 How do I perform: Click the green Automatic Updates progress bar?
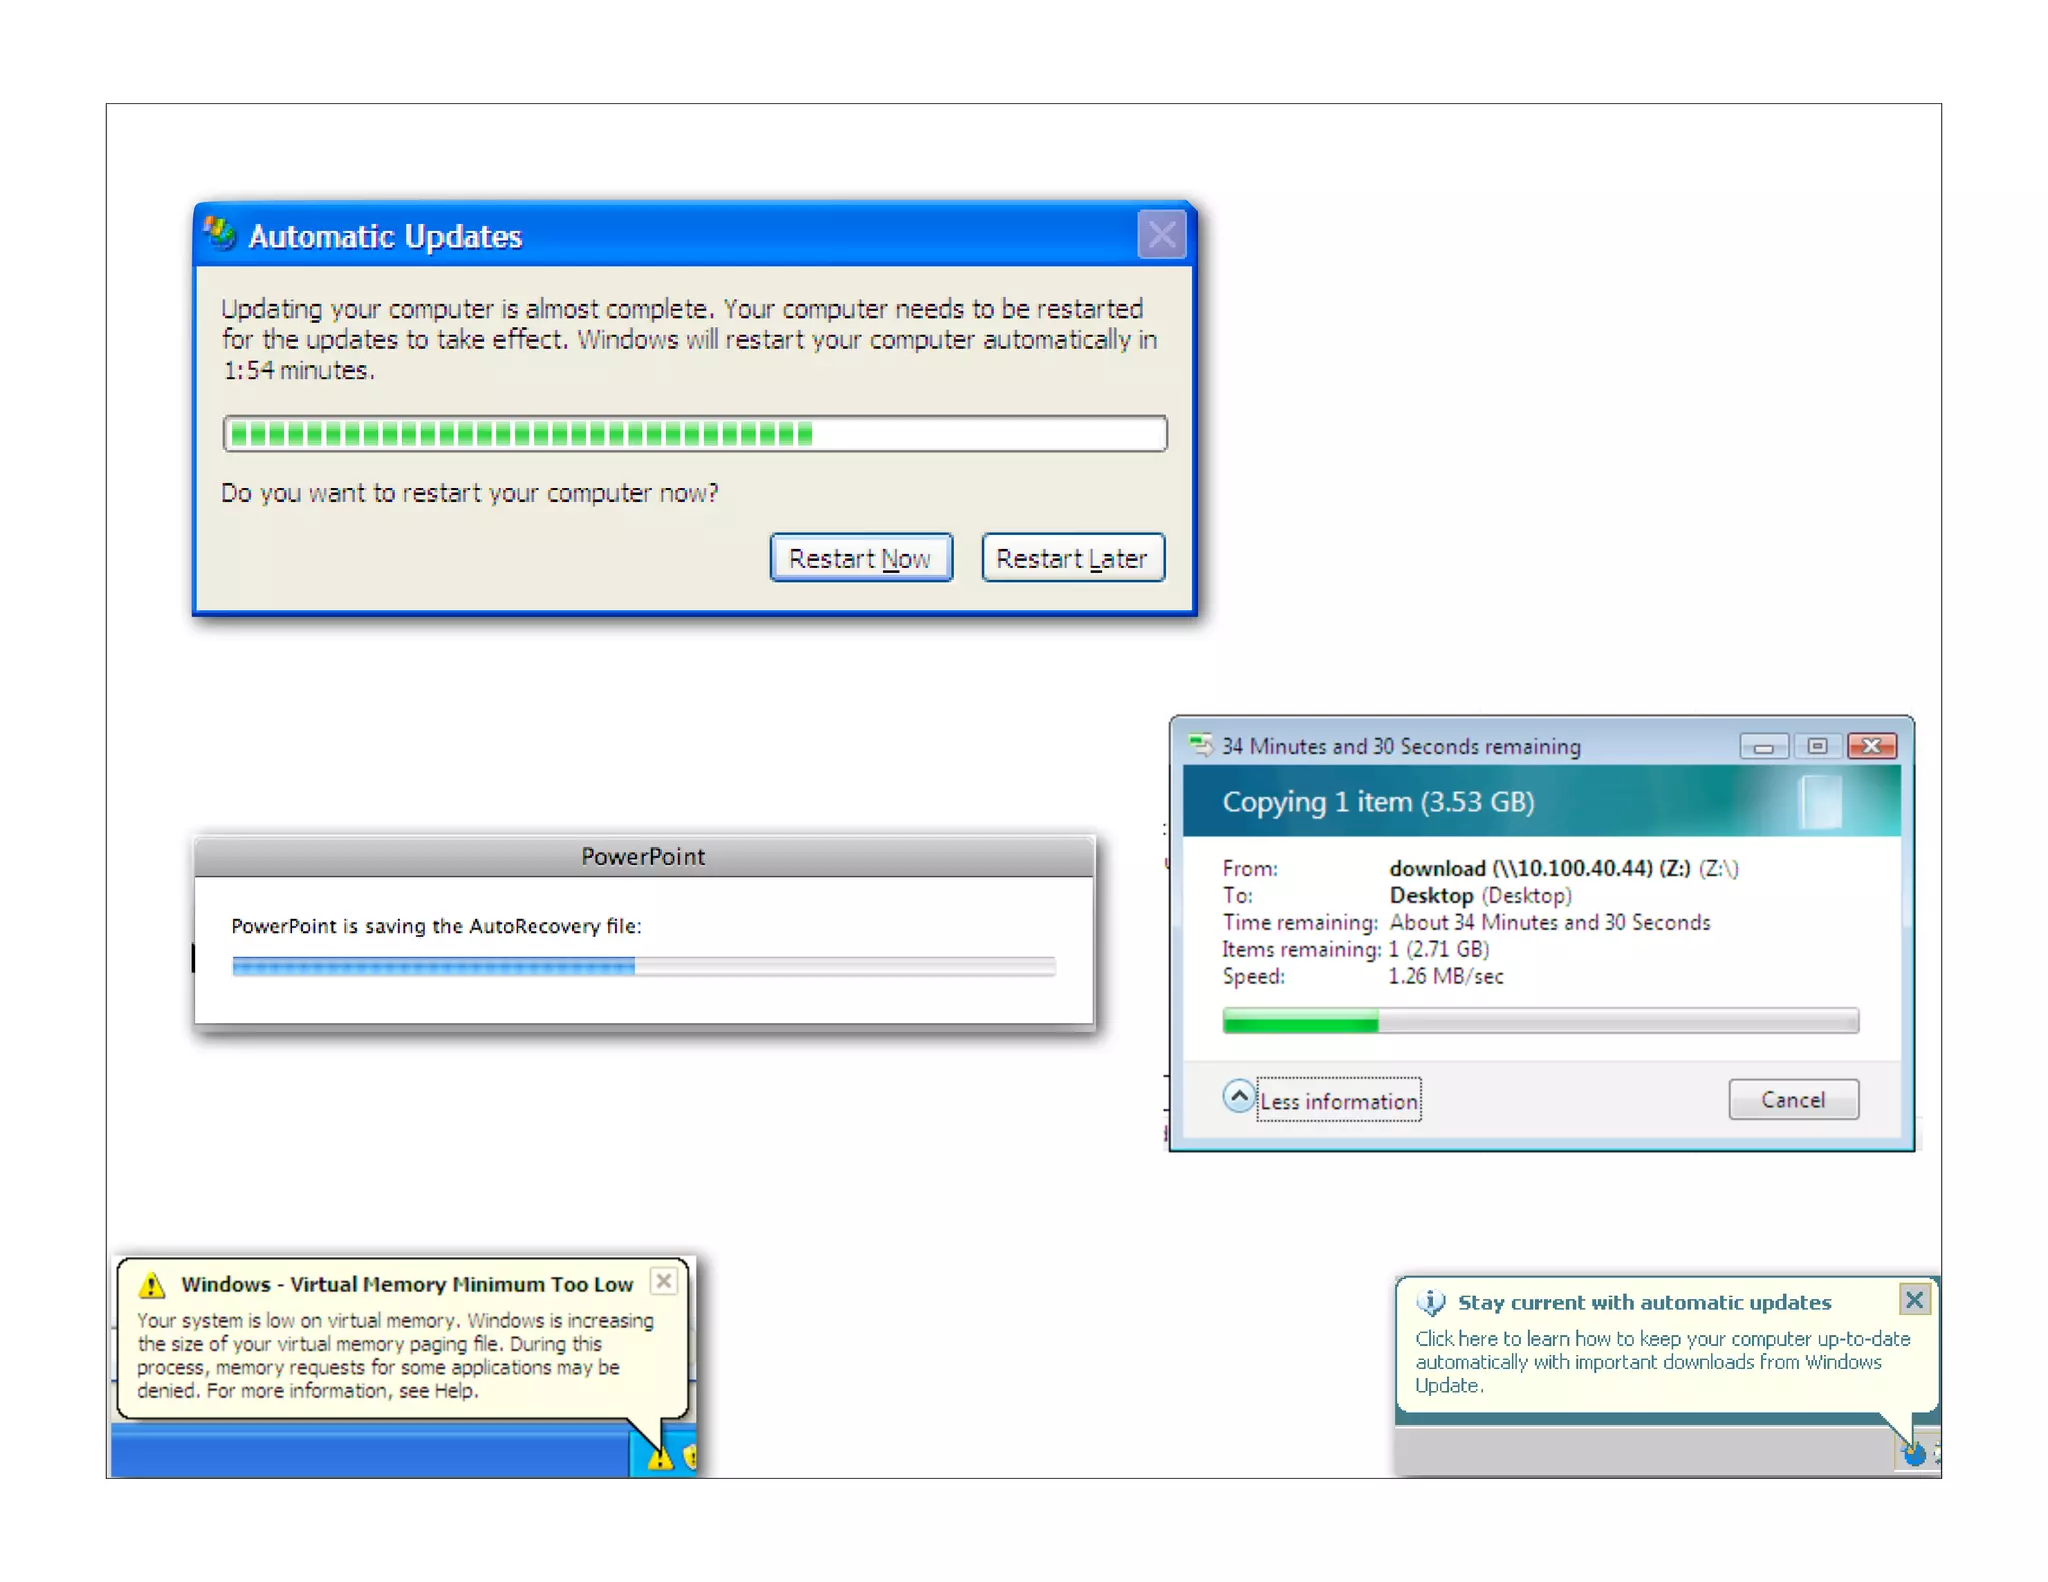pos(694,433)
